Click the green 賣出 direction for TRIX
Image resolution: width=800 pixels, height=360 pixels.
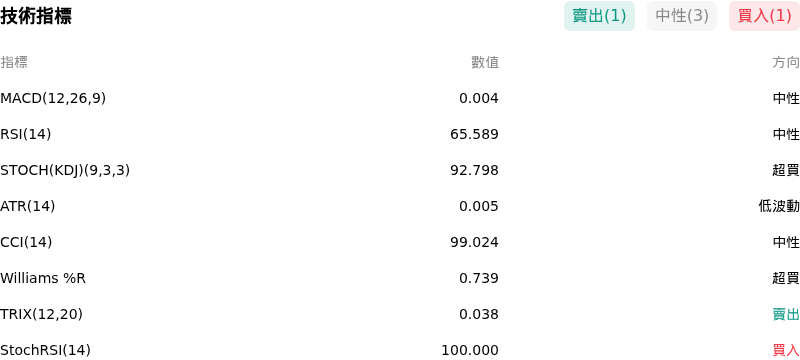[x=786, y=314]
